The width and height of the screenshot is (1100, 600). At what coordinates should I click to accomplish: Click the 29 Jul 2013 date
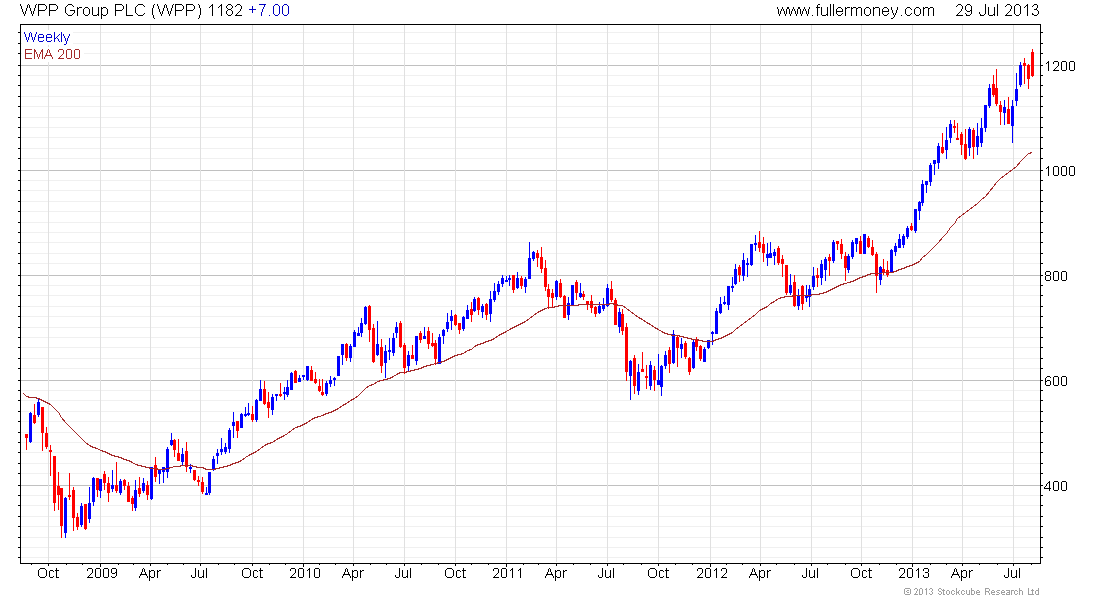tap(997, 11)
